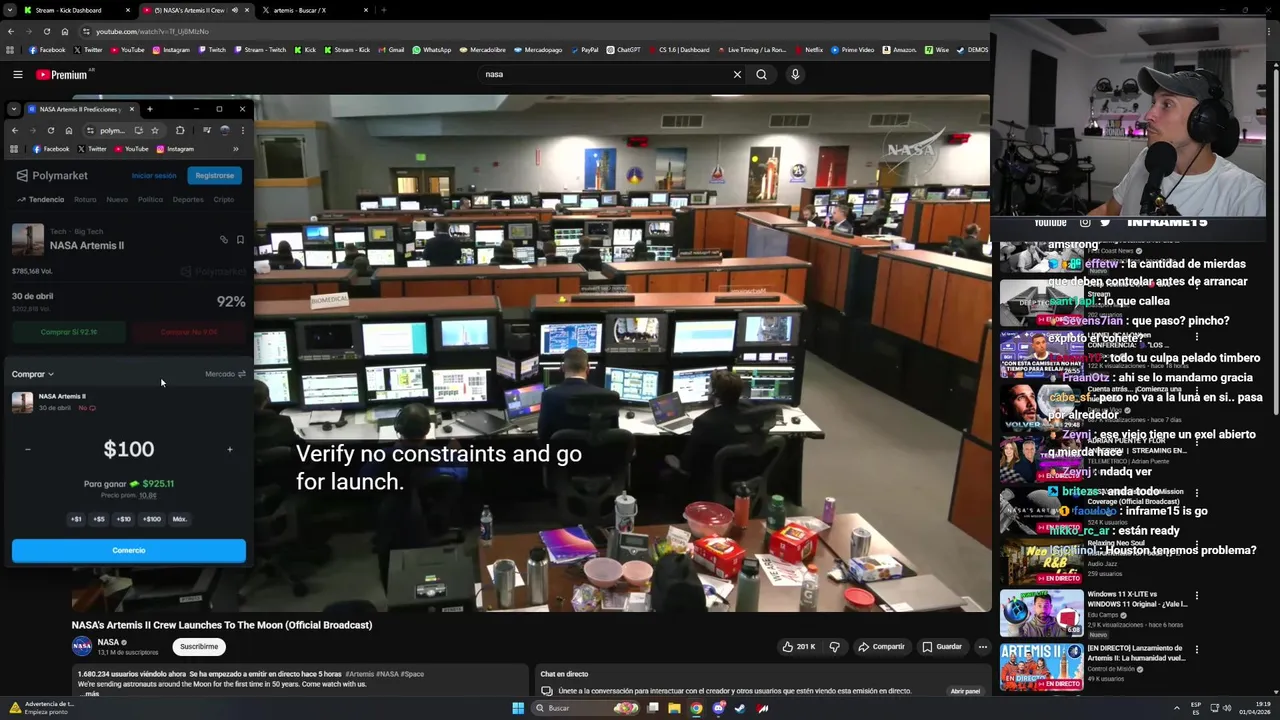Show more bookmarks chevron in Polymarket window

(x=236, y=149)
